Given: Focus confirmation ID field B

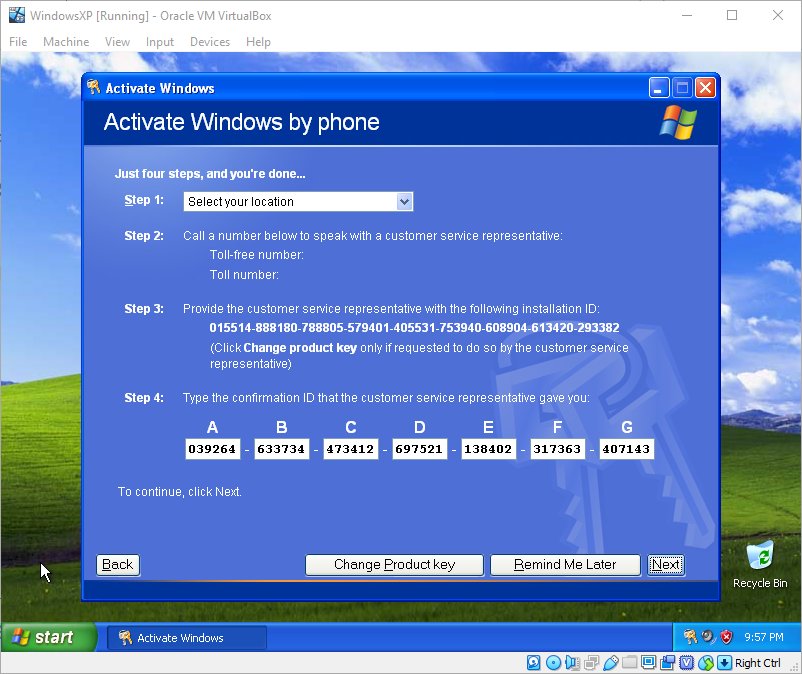Looking at the screenshot, I should 281,449.
